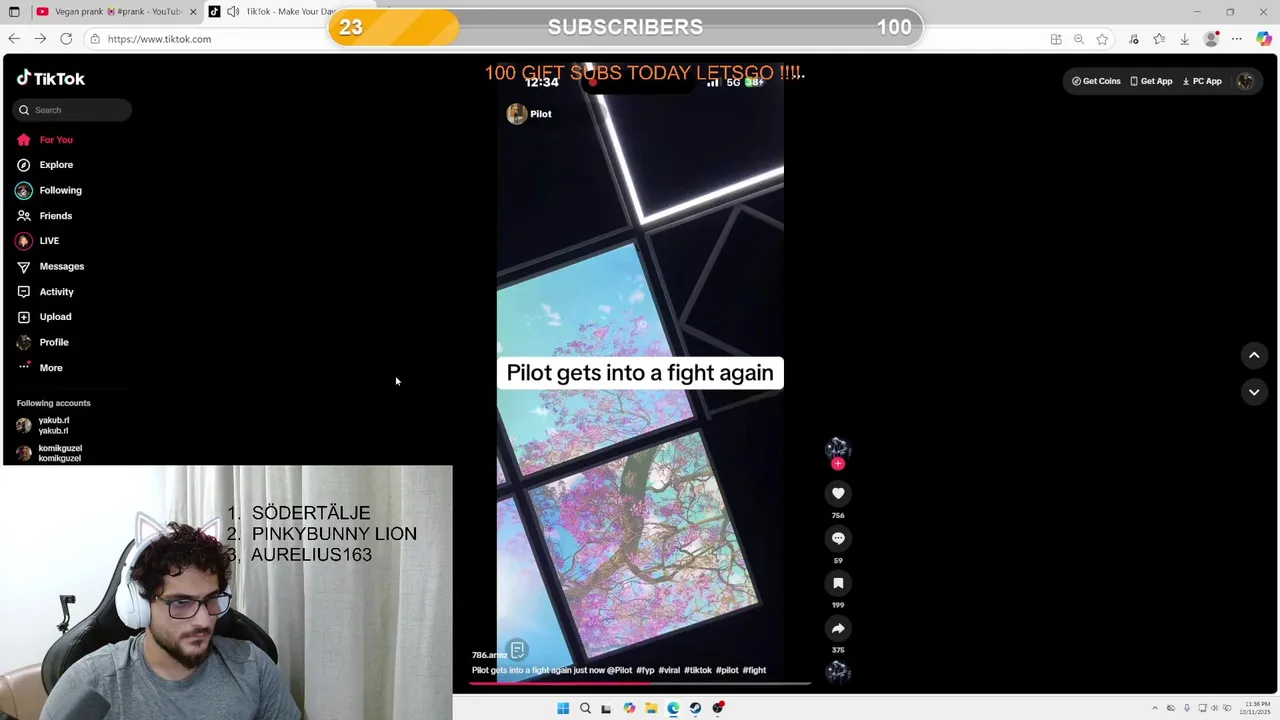This screenshot has height=720, width=1280.
Task: Open the Copilot sidebar icon
Action: tap(1264, 39)
